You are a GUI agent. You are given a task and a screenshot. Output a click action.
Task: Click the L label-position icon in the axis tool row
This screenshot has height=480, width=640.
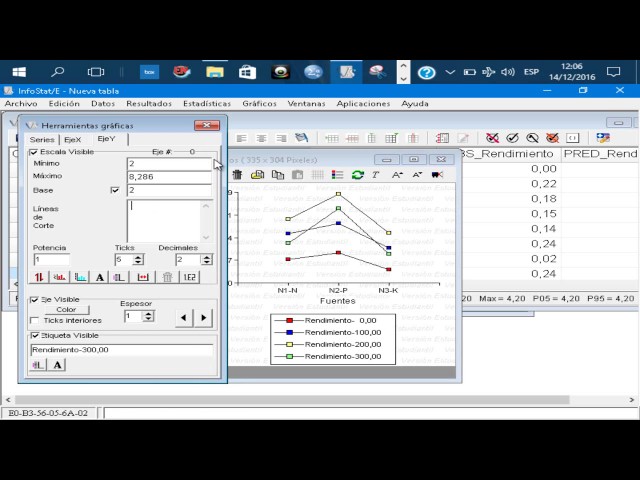point(119,277)
